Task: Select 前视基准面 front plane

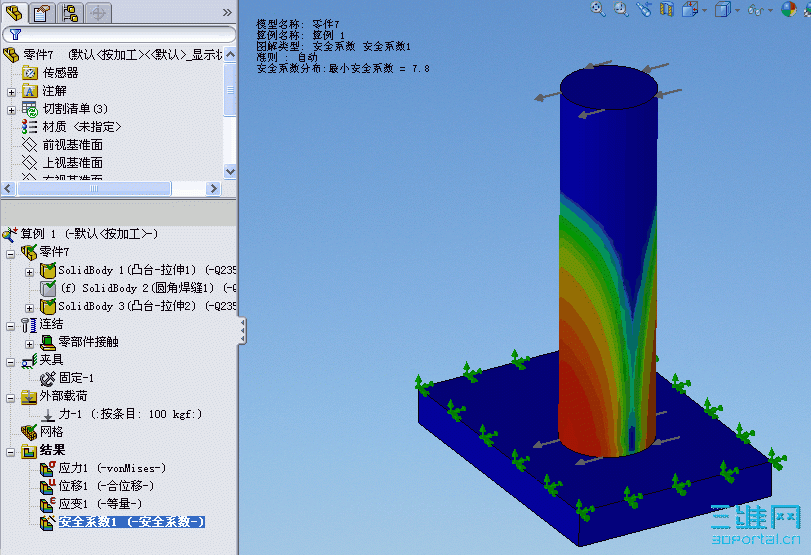Action: (72, 145)
